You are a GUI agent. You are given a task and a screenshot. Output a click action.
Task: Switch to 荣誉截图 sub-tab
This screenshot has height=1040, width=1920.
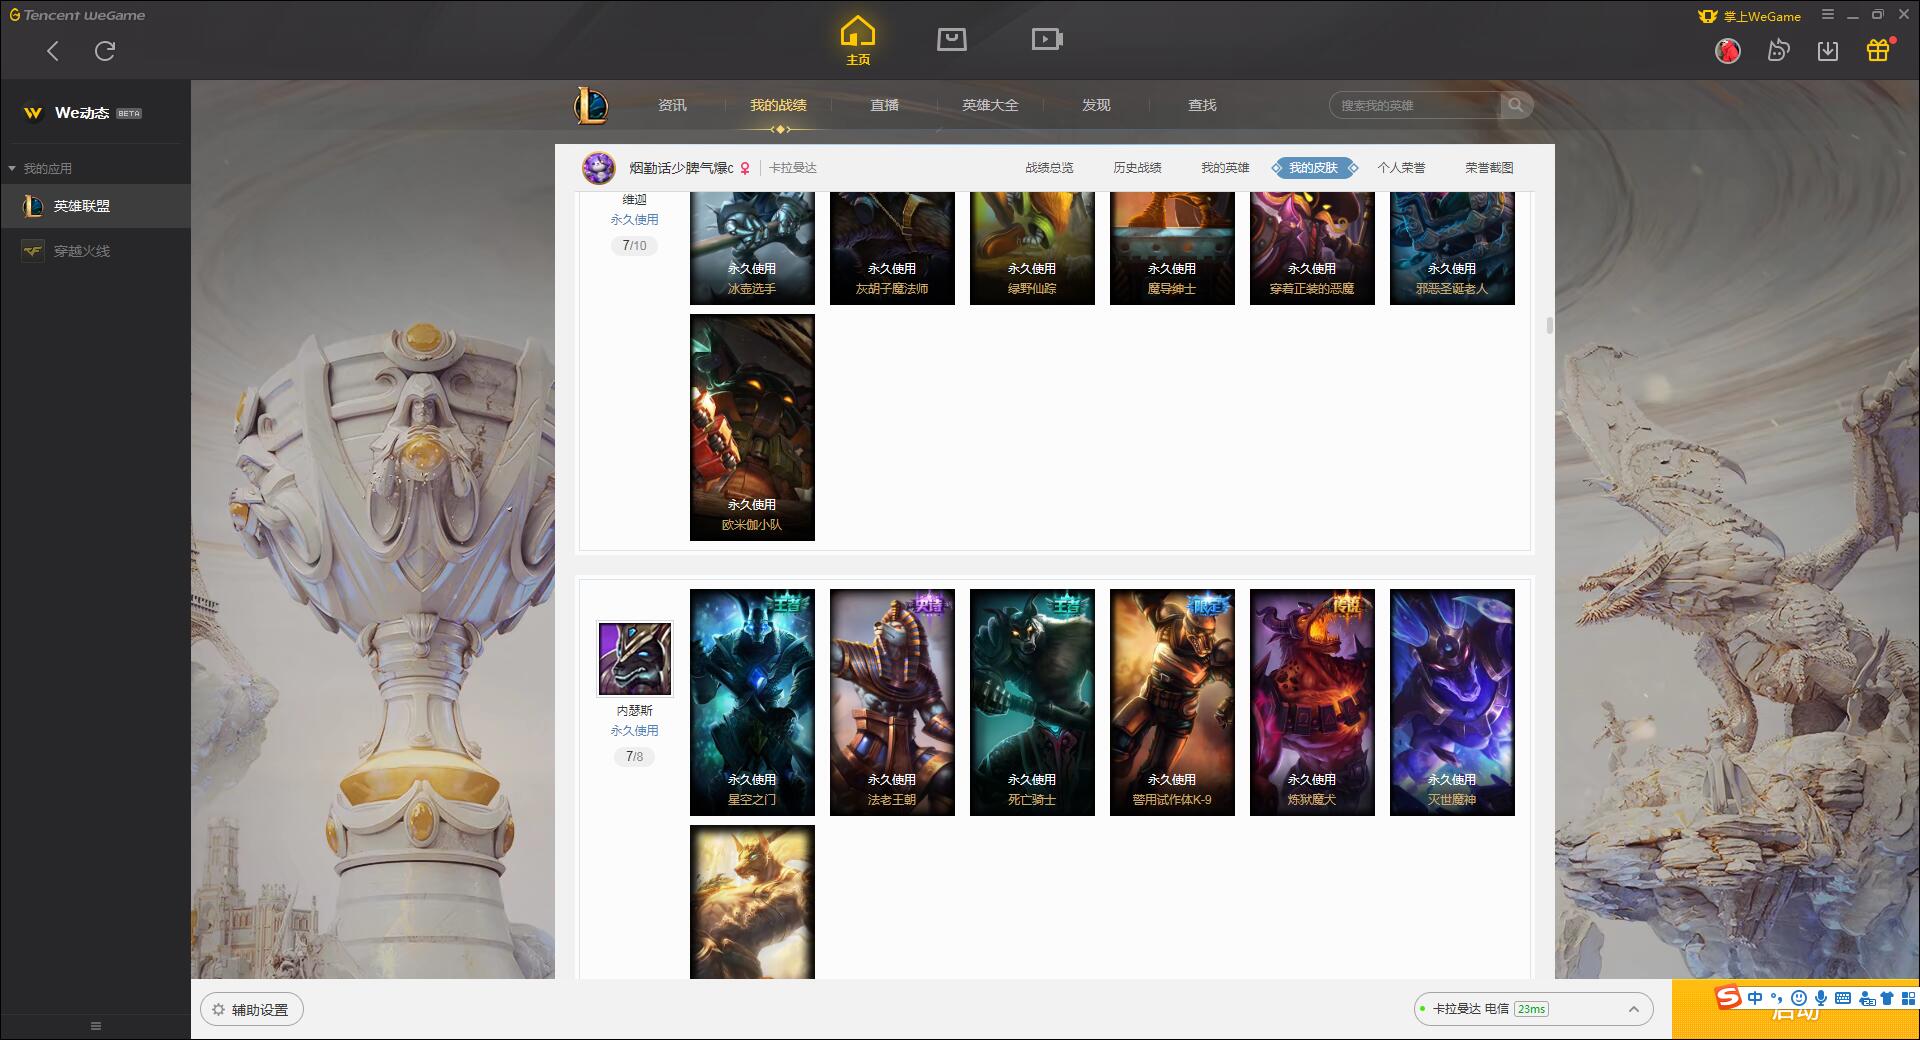tap(1489, 168)
